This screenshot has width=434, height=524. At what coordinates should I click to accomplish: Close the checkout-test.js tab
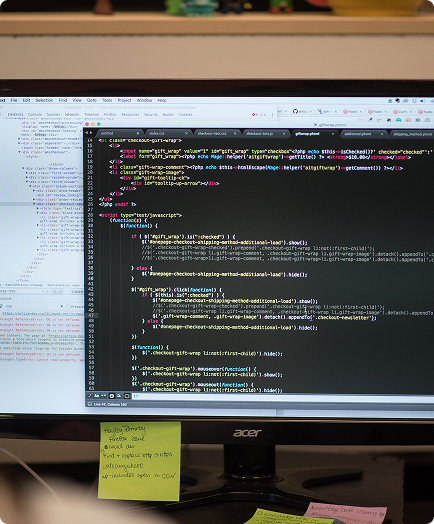[284, 134]
